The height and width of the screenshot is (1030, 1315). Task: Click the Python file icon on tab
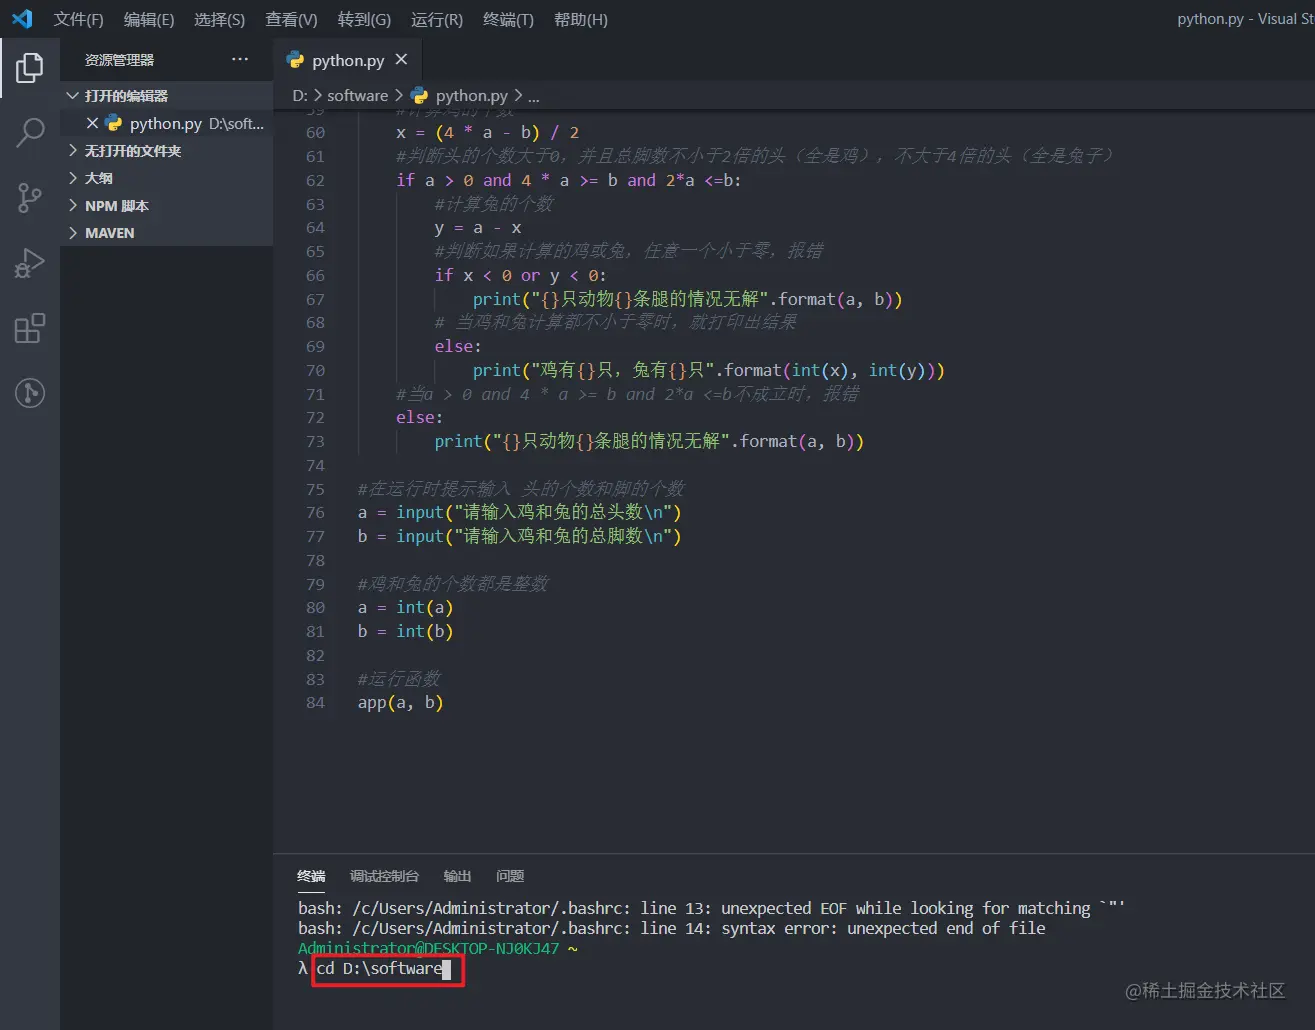click(x=295, y=60)
